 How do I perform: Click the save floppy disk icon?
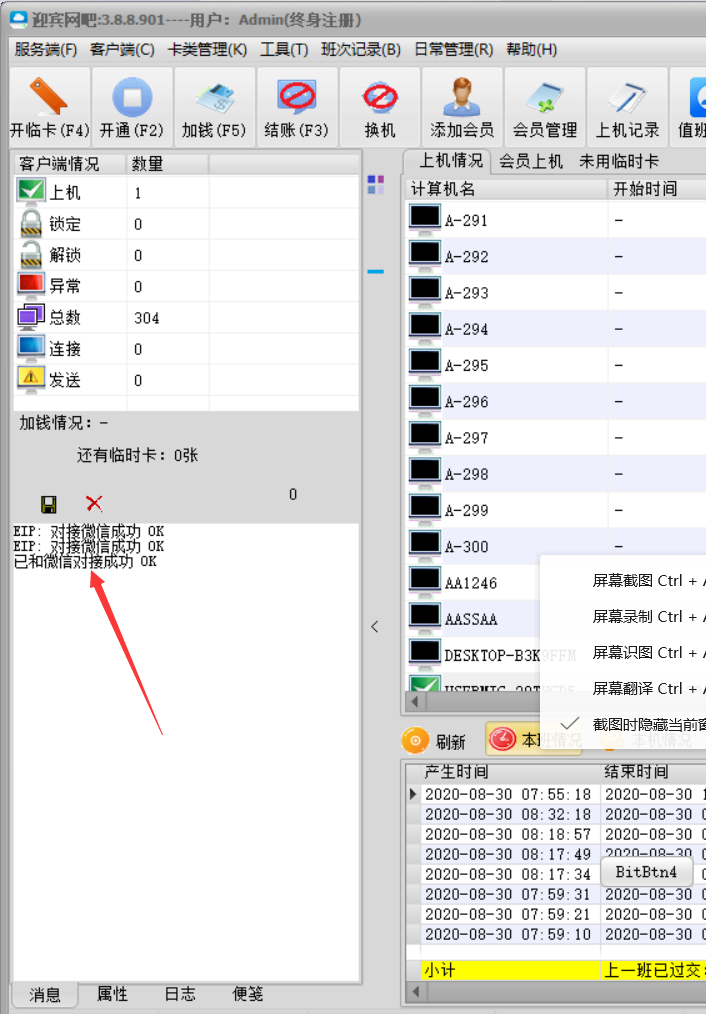tap(48, 504)
